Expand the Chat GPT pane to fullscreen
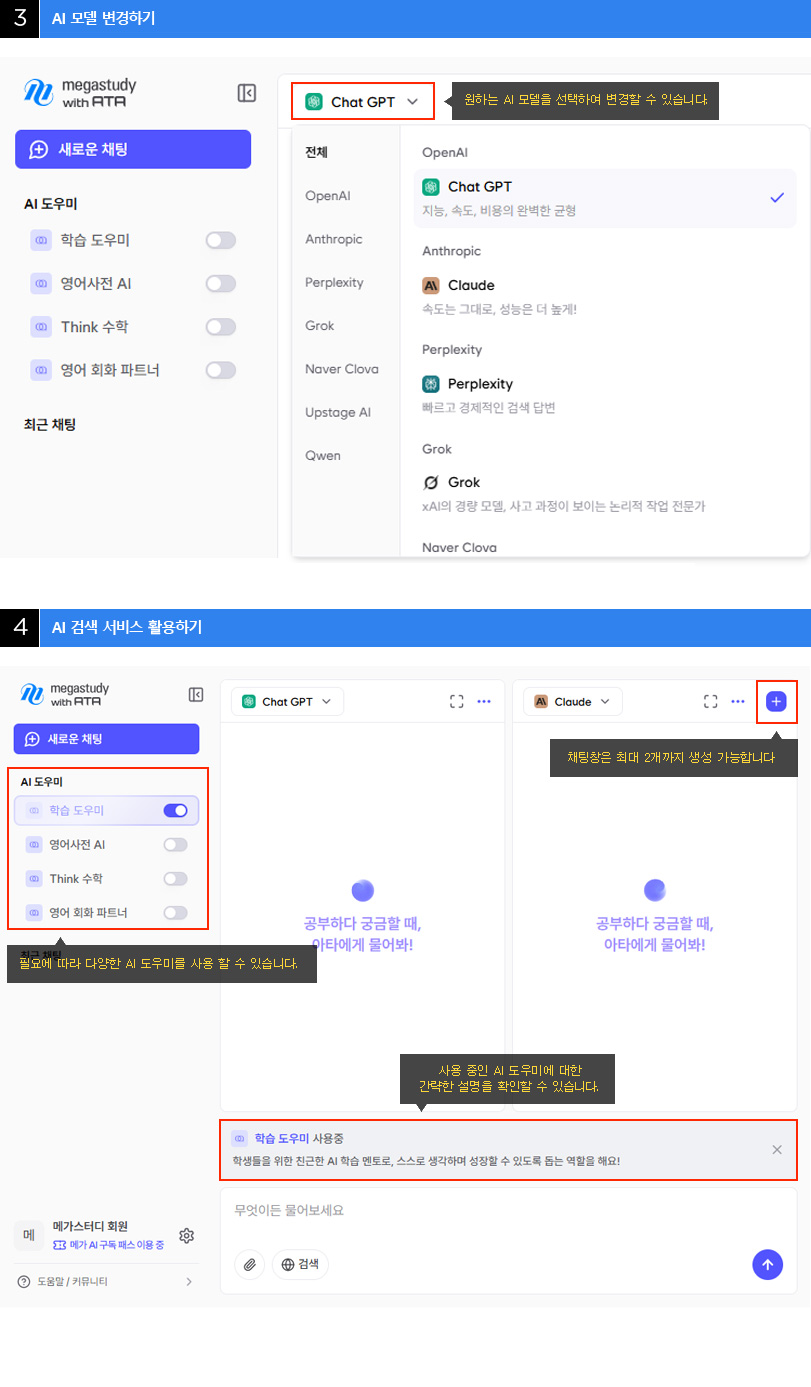The image size is (811, 1387). pyautogui.click(x=457, y=702)
